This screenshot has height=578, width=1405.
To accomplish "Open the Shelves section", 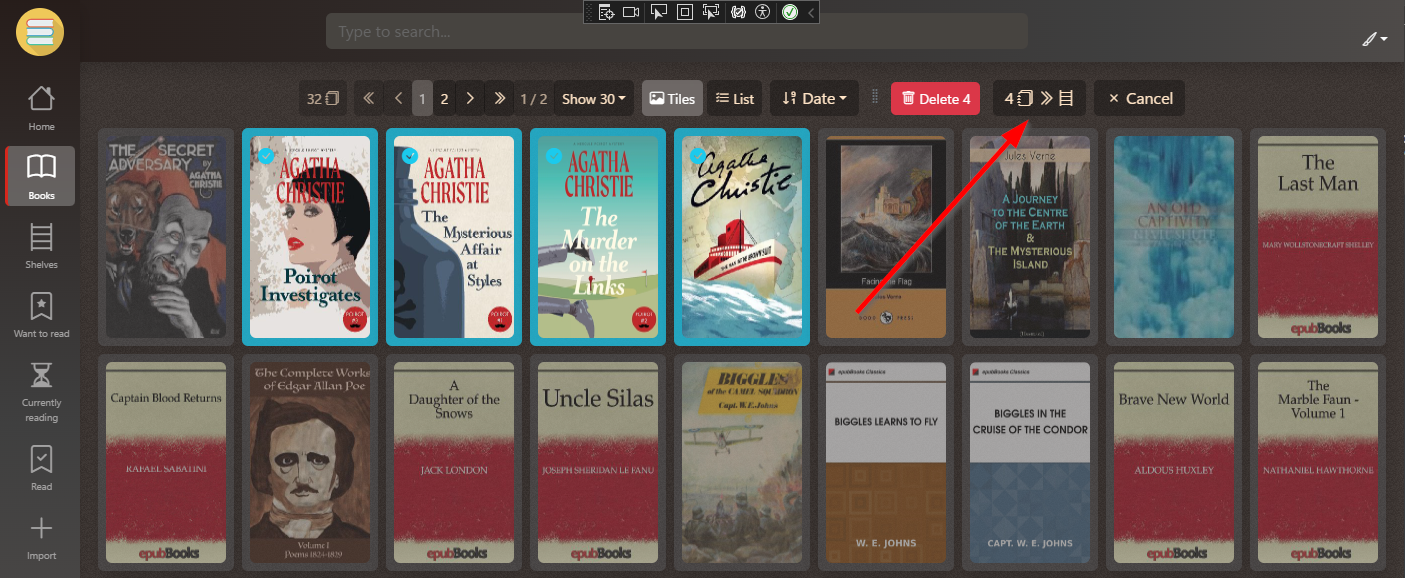I will tap(41, 246).
